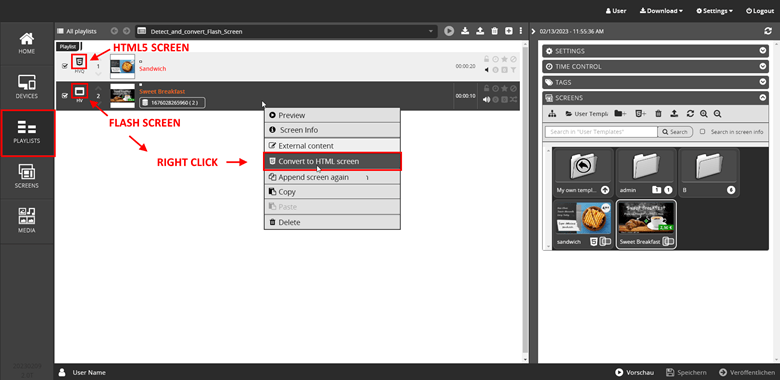This screenshot has height=380, width=780.
Task: Uncheck the Sandwich playlist row checkbox
Action: pos(65,66)
